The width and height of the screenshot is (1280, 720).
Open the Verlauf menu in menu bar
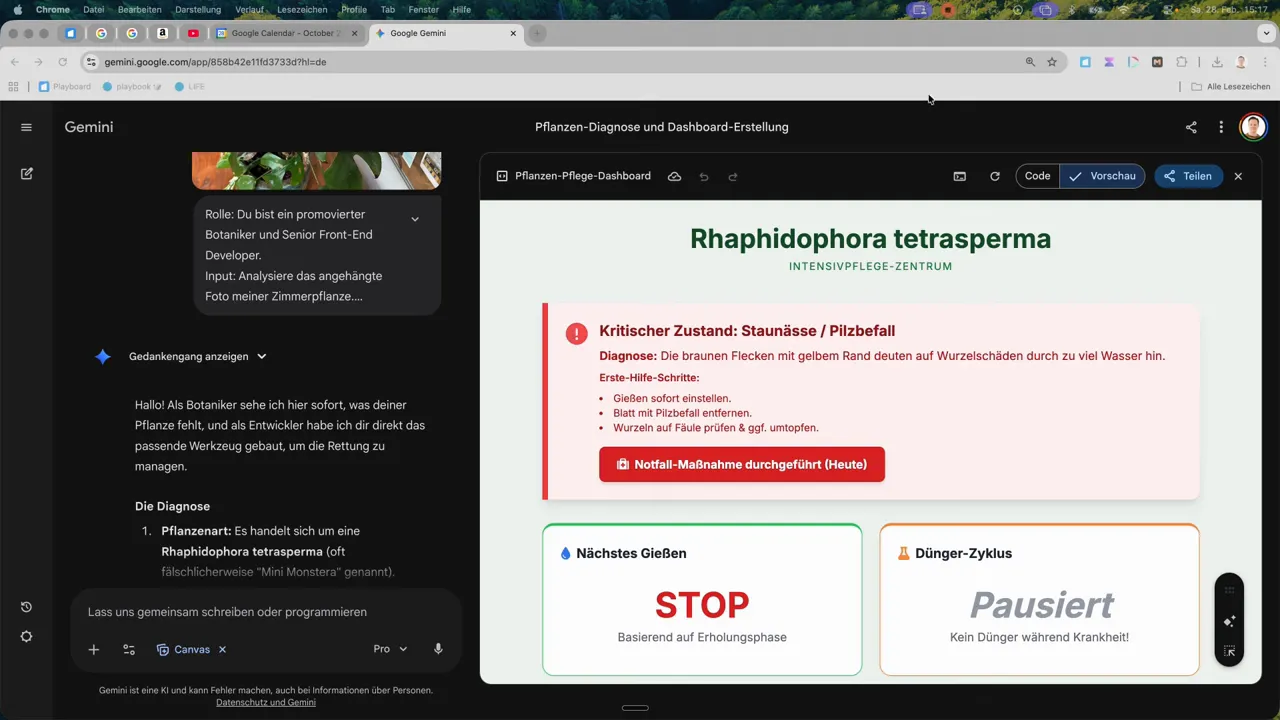249,10
